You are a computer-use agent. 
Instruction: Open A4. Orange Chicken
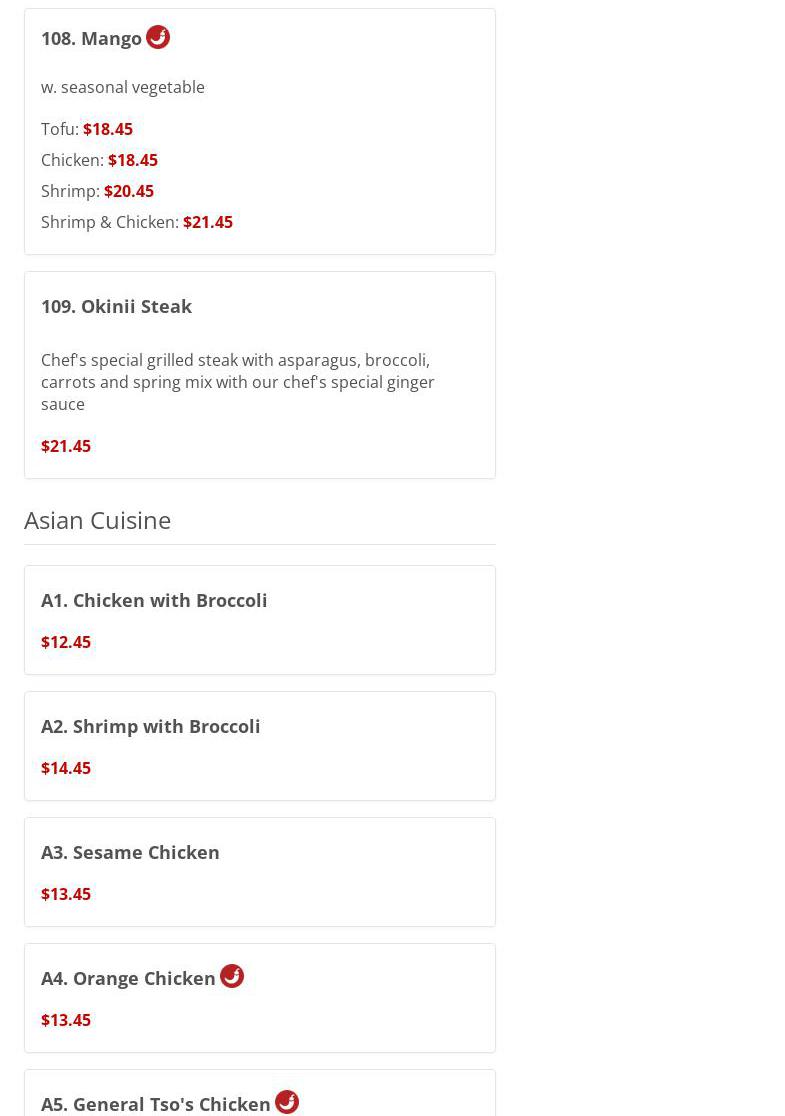[x=128, y=978]
